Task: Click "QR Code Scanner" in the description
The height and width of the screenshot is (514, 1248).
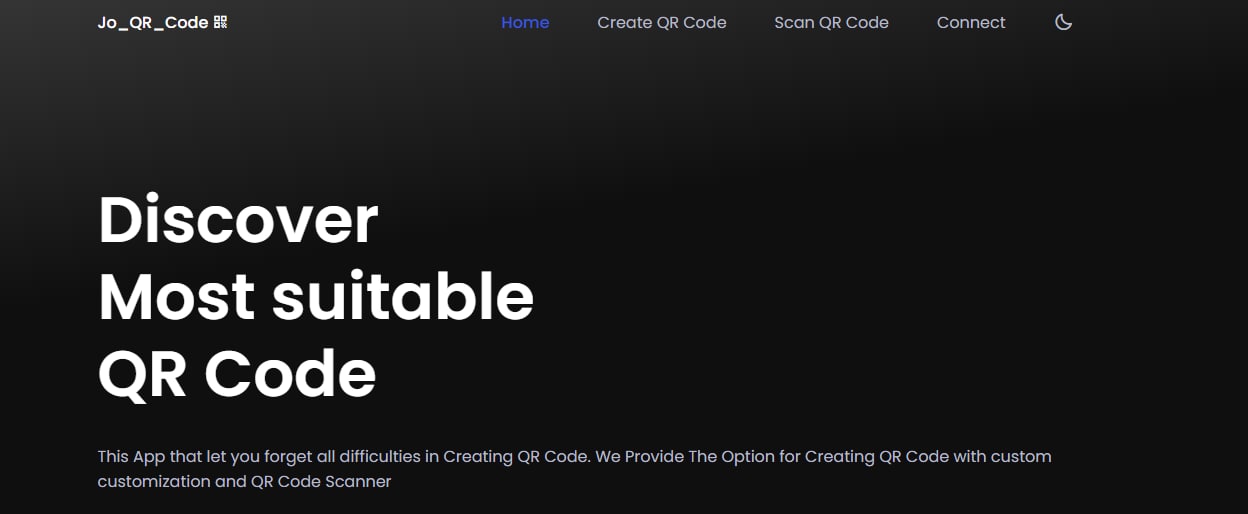Action: tap(321, 481)
